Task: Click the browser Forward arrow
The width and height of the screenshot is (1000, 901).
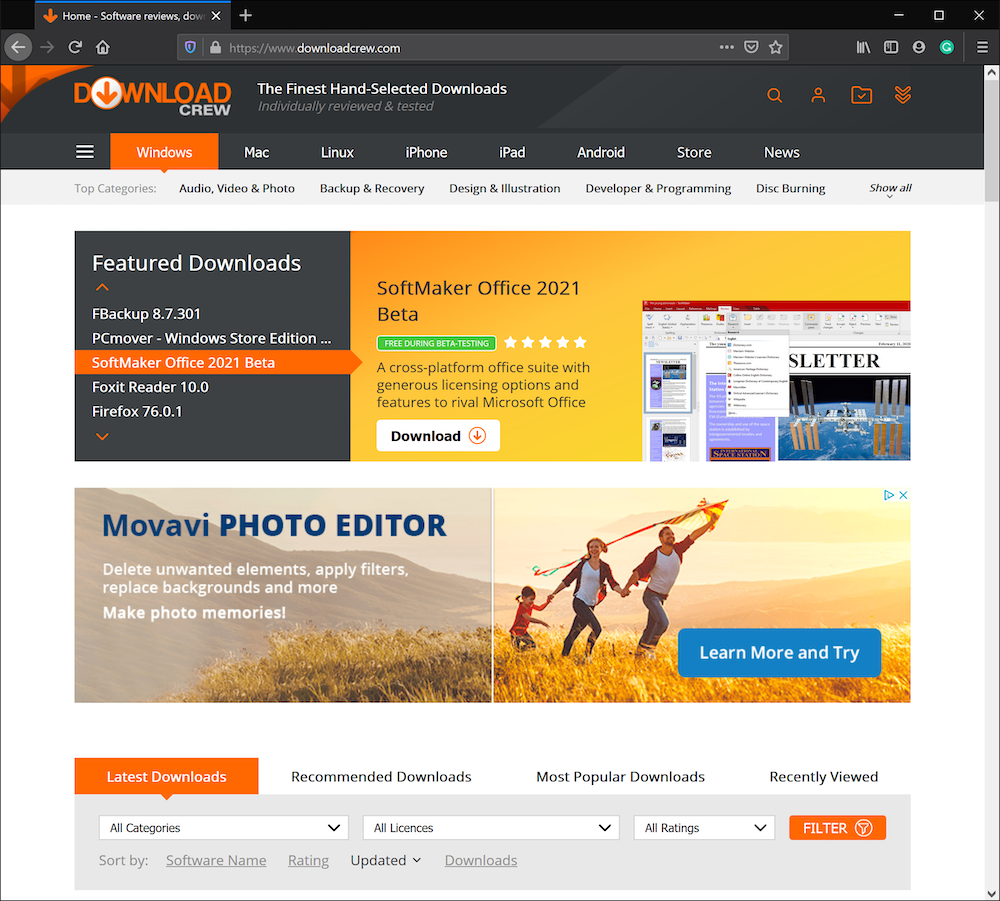Action: [x=47, y=47]
